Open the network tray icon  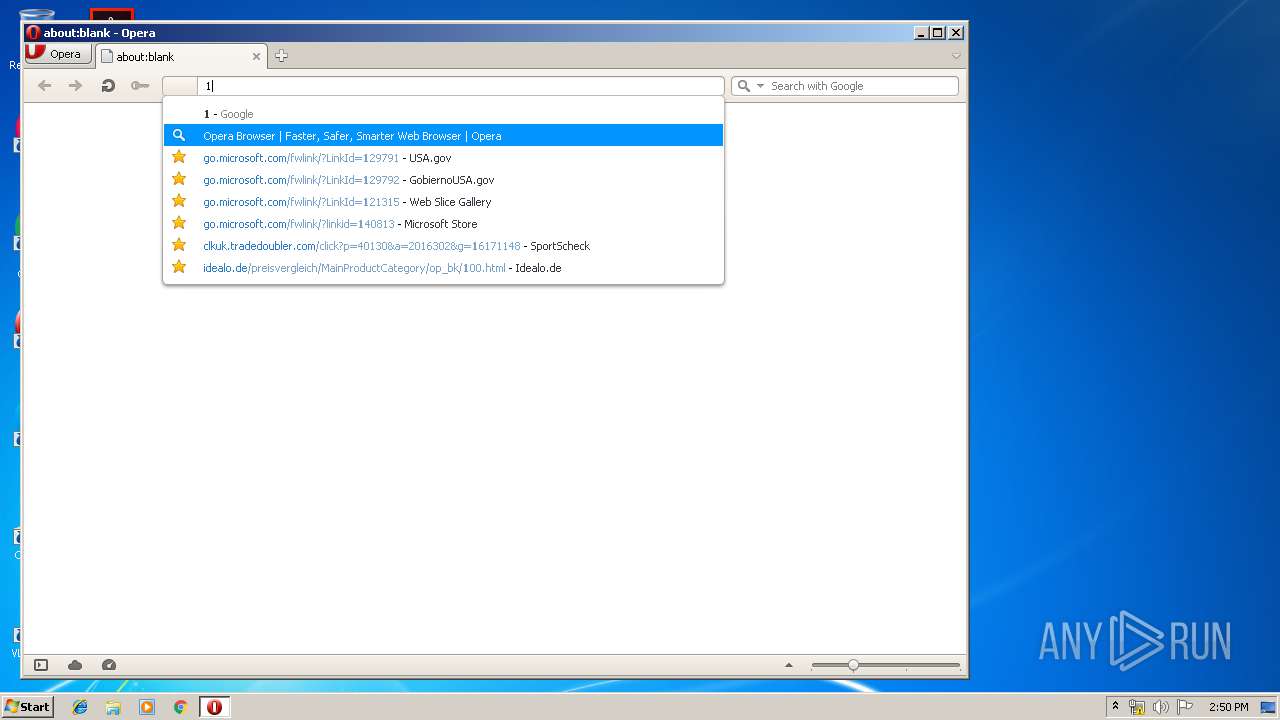click(x=1137, y=707)
